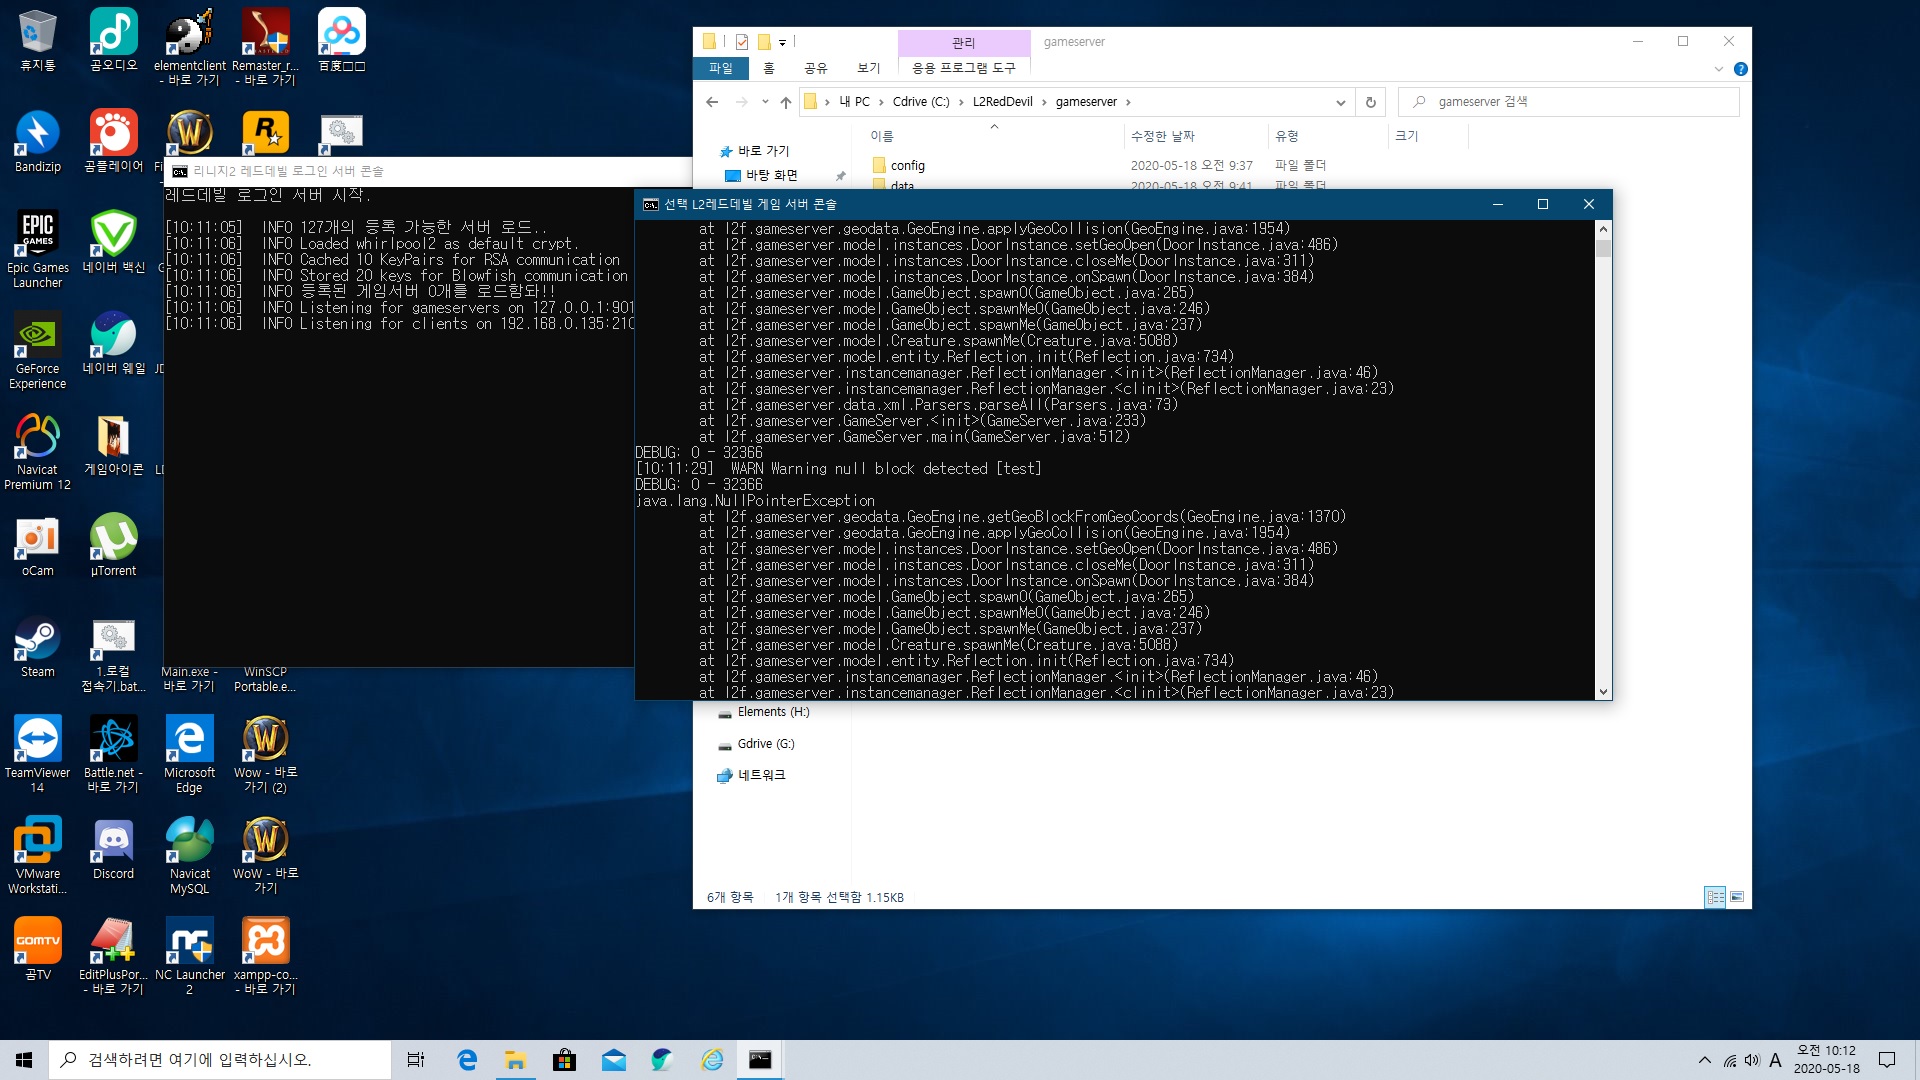Open File Explorer from the taskbar
Image resolution: width=1920 pixels, height=1080 pixels.
[515, 1060]
